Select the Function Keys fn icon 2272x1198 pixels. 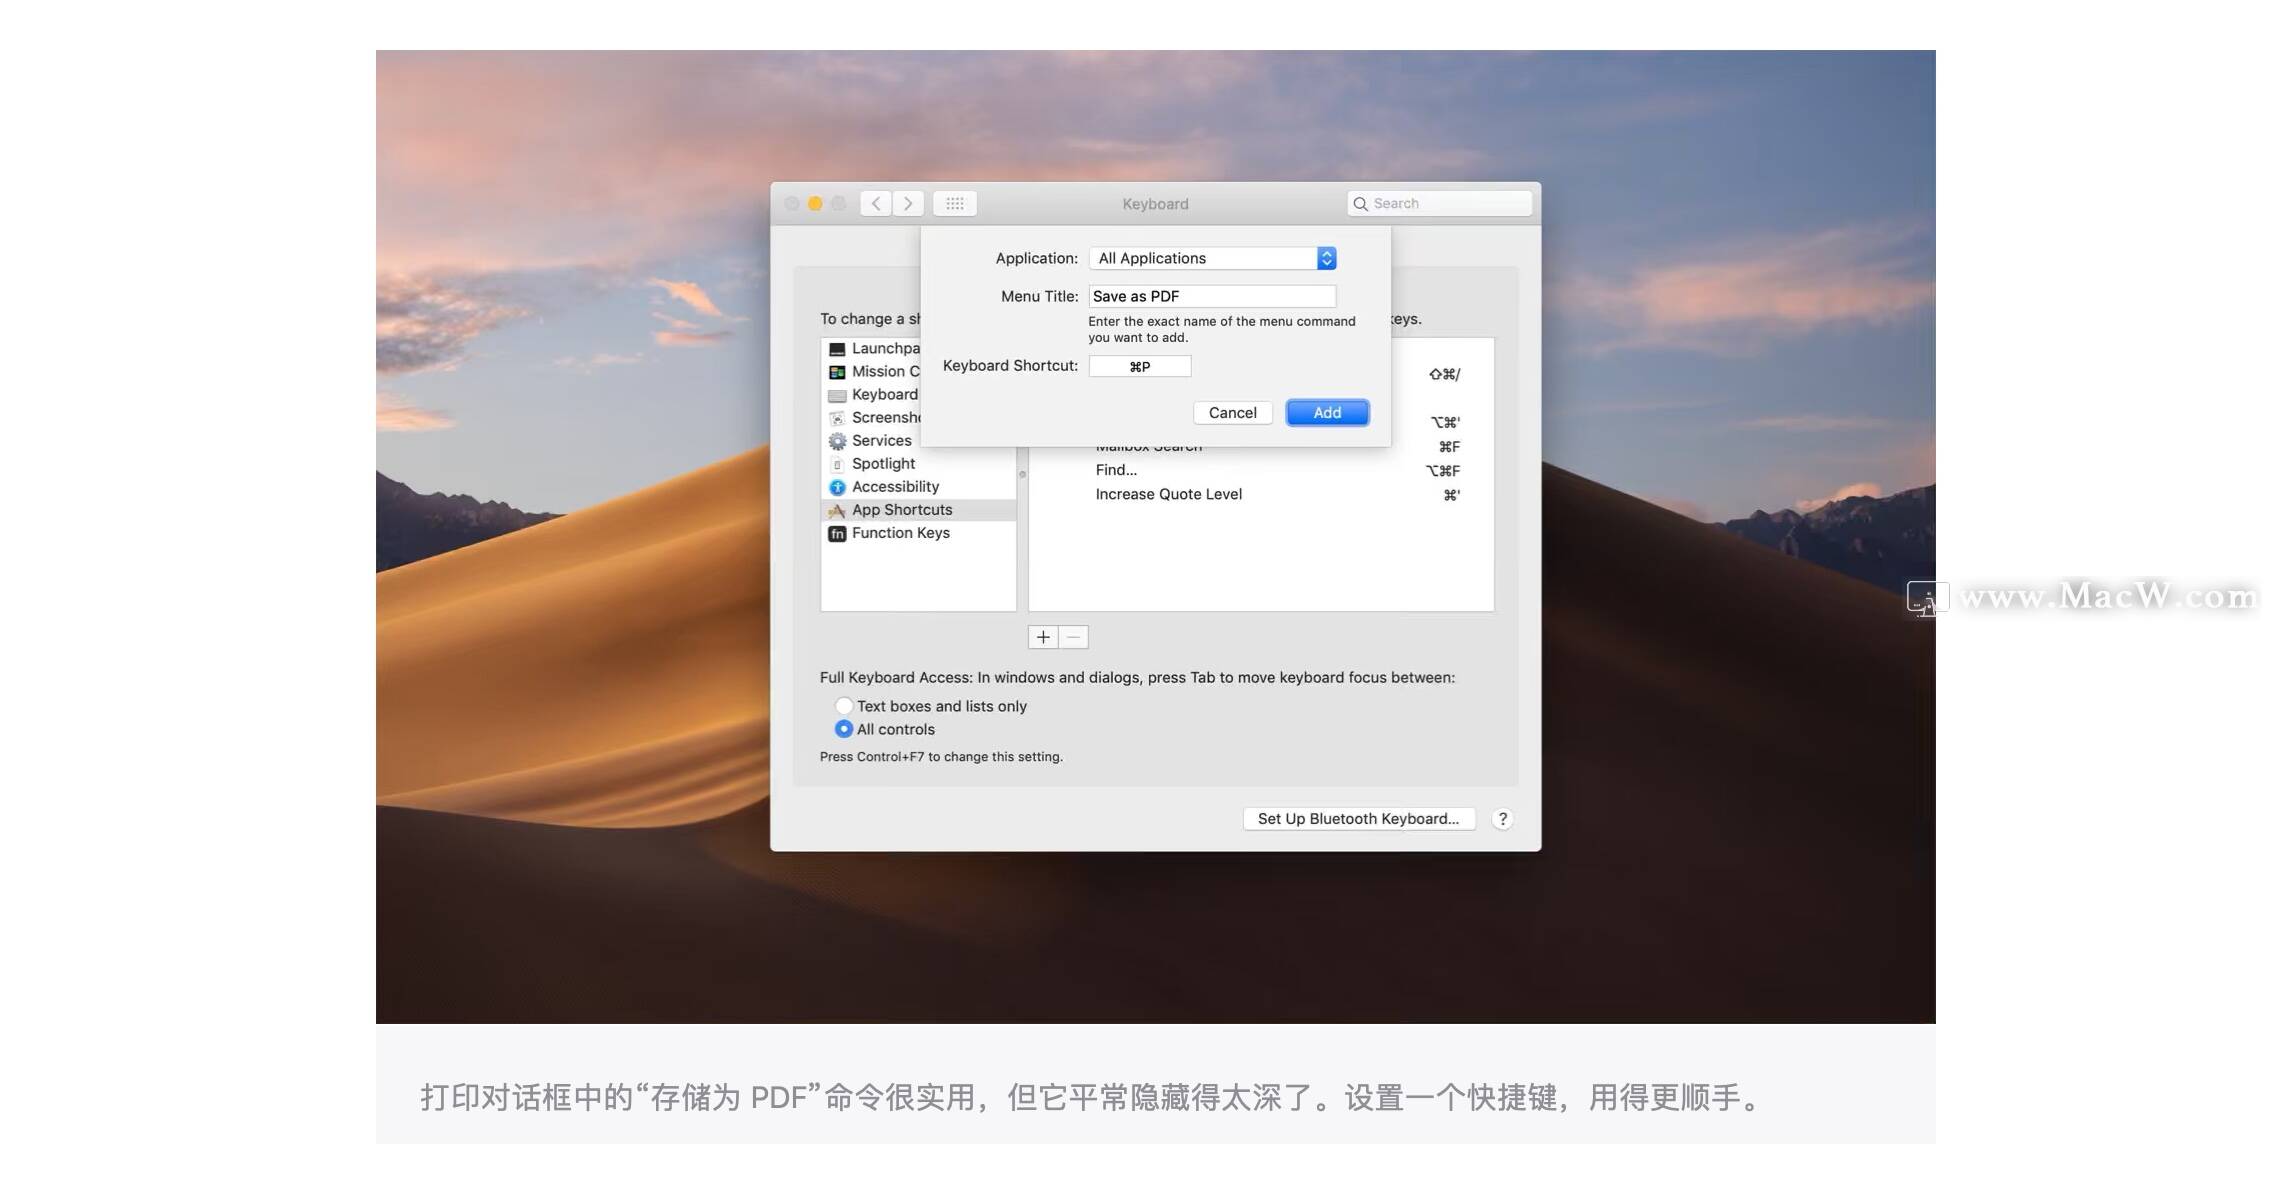tap(837, 534)
